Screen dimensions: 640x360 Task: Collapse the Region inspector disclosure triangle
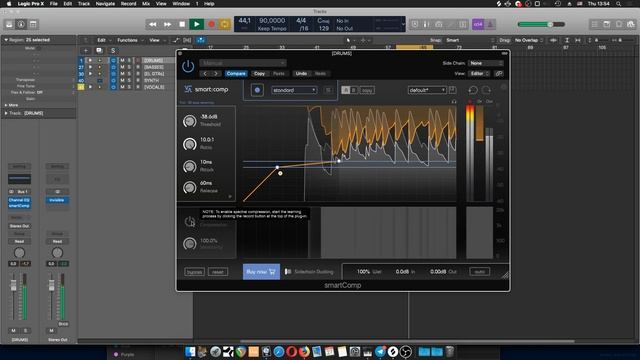6,40
